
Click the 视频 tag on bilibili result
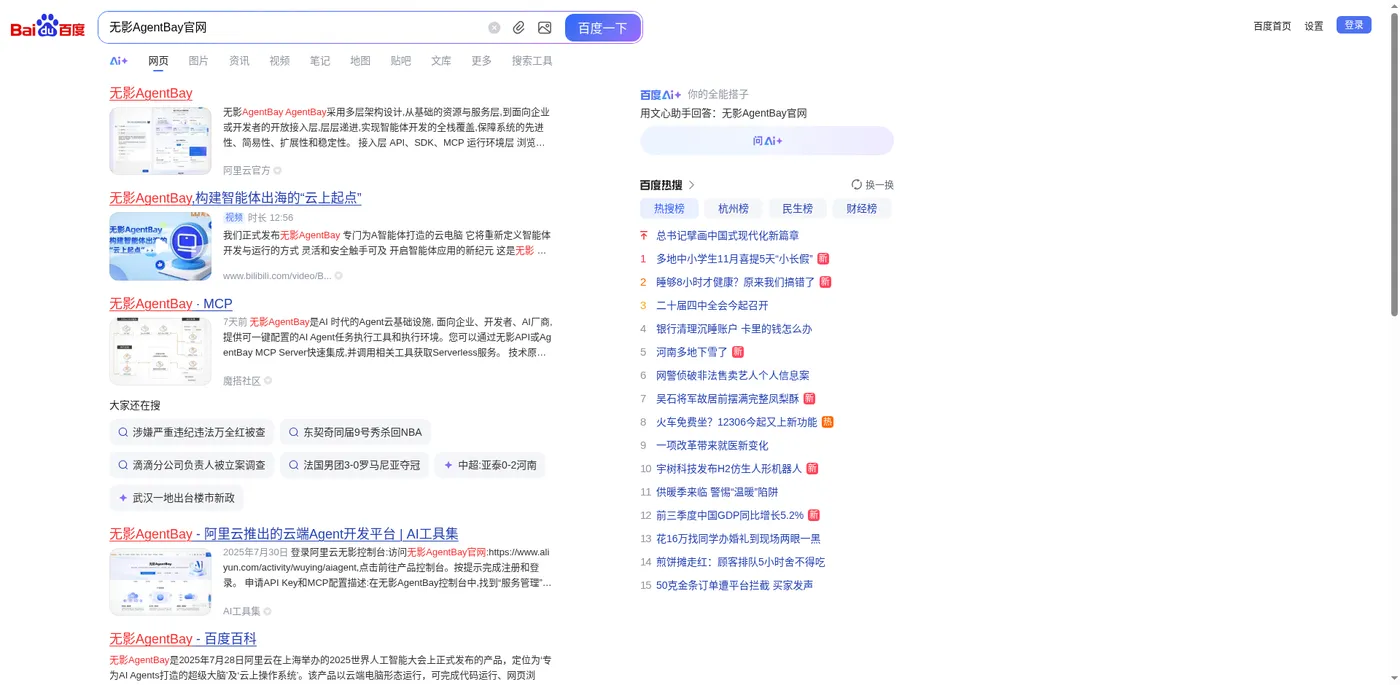click(234, 217)
